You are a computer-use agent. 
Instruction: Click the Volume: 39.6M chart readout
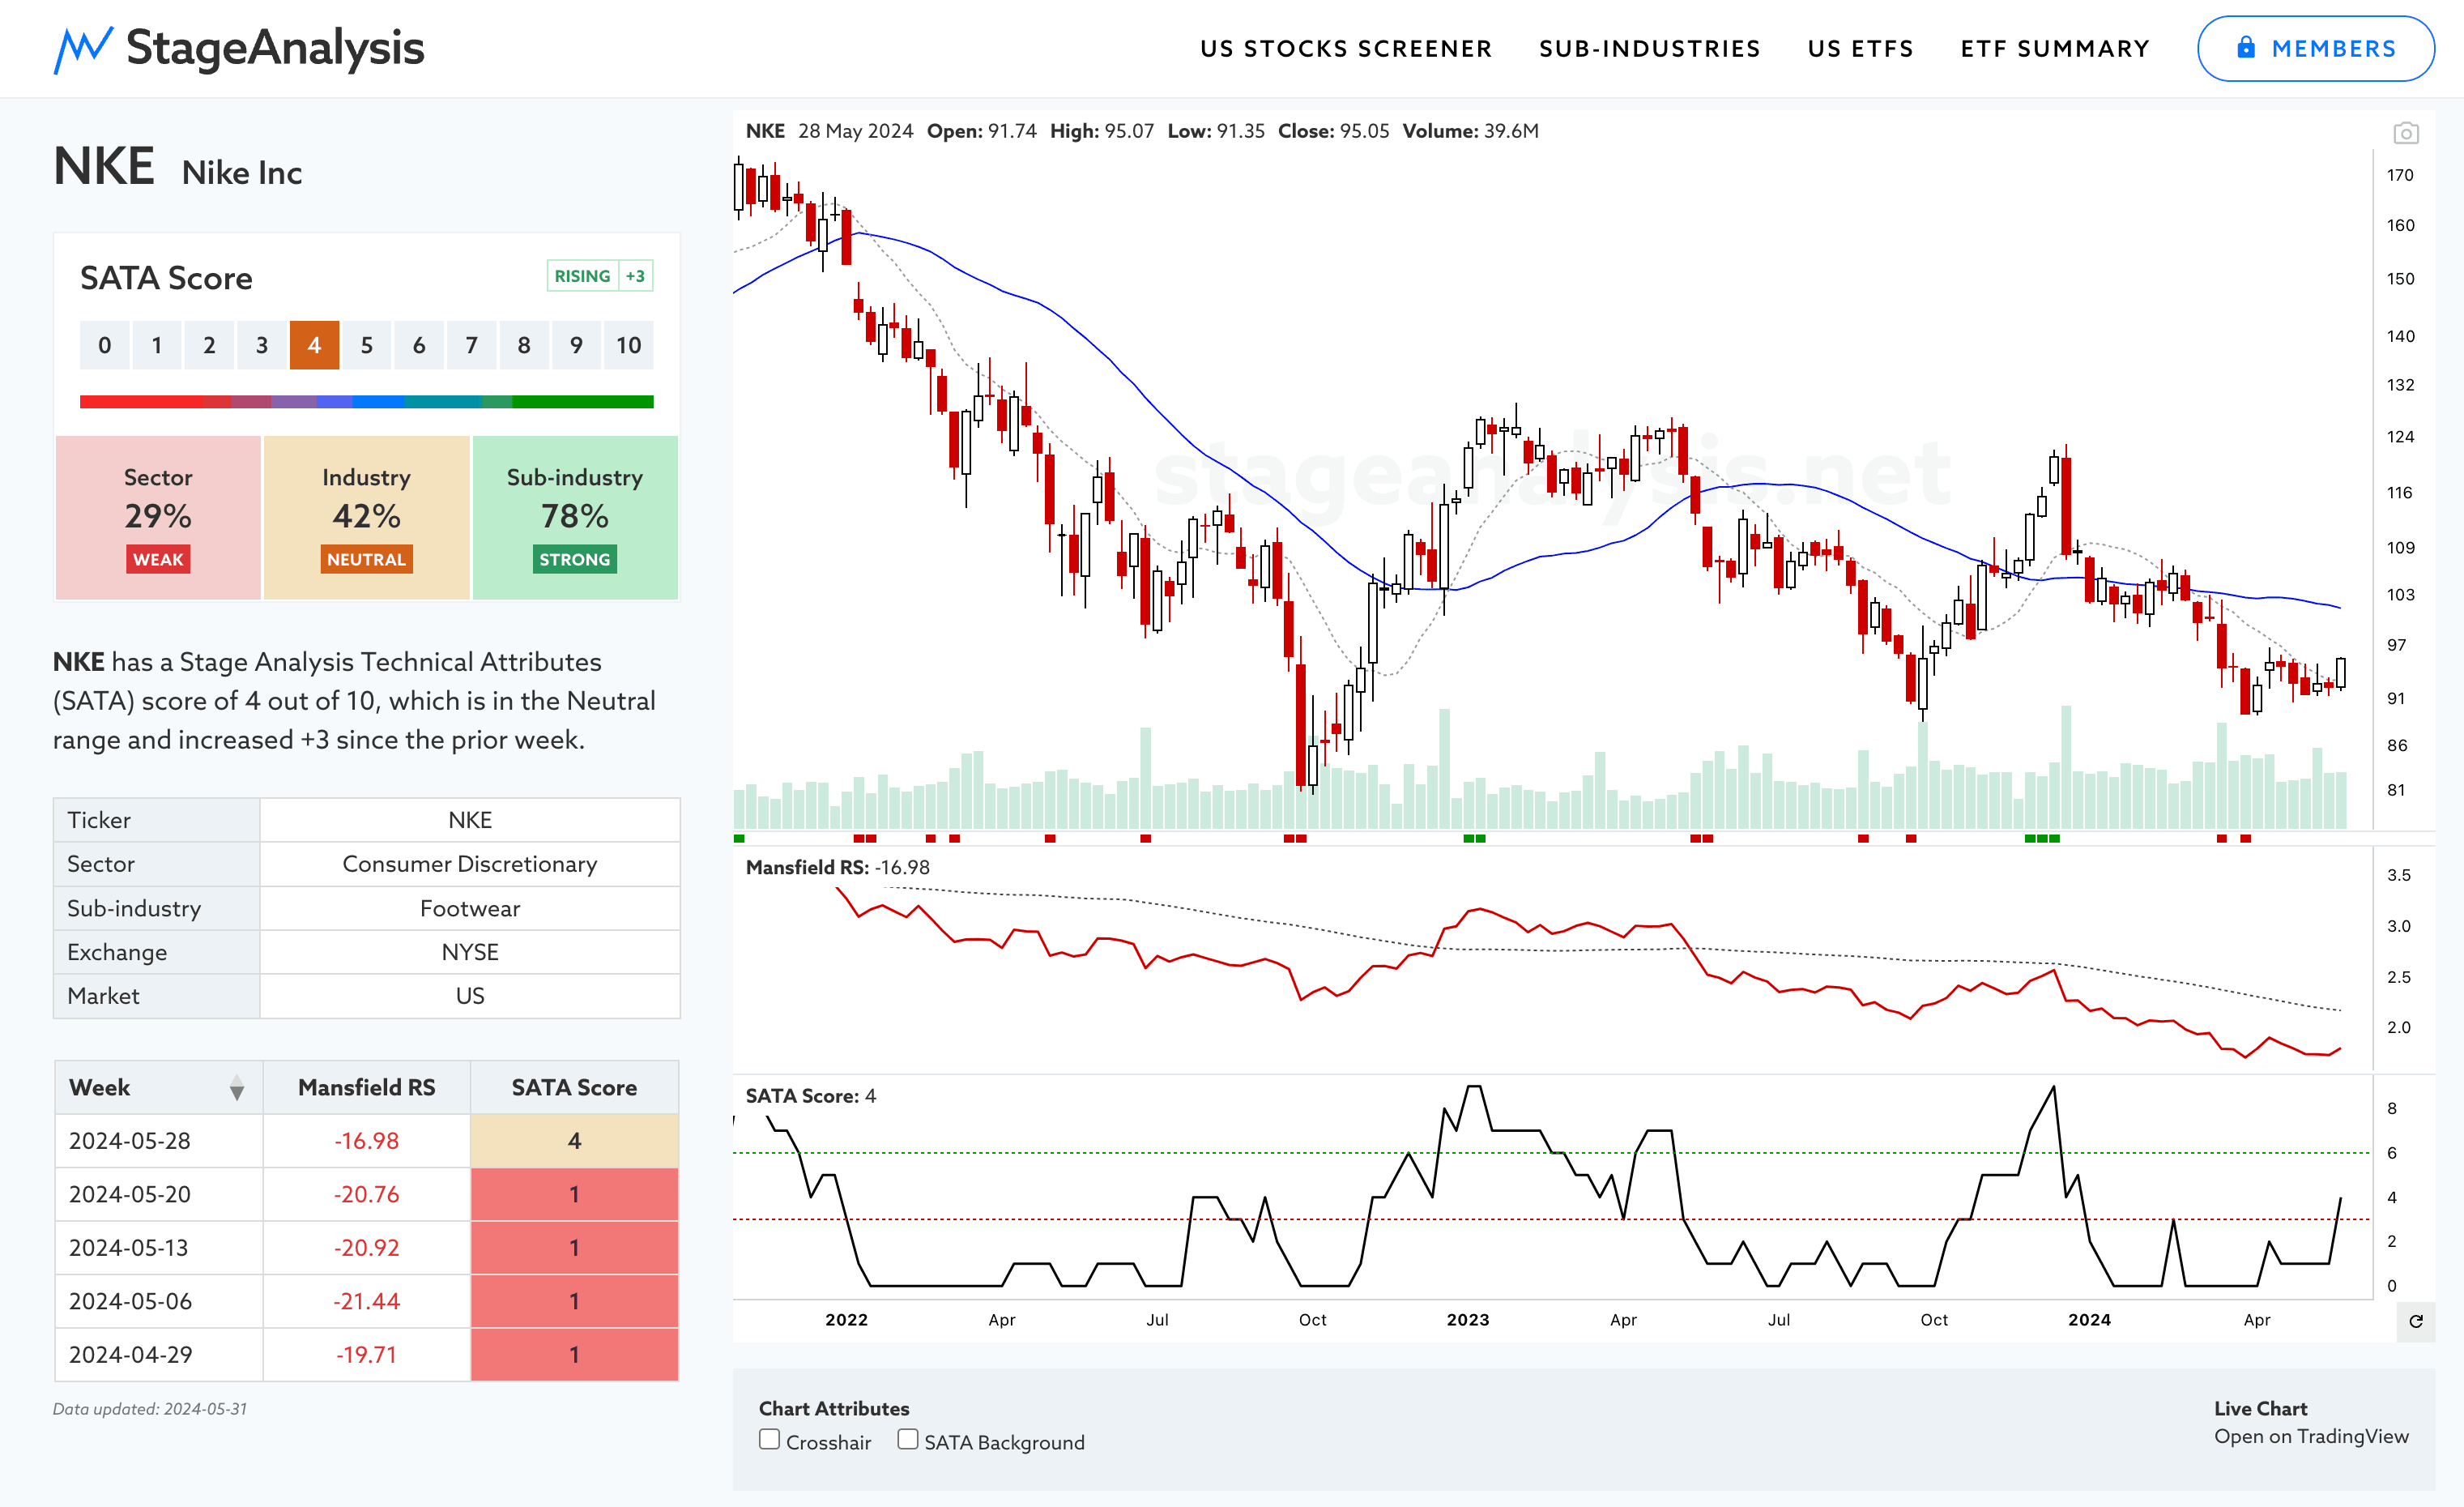pos(1470,131)
